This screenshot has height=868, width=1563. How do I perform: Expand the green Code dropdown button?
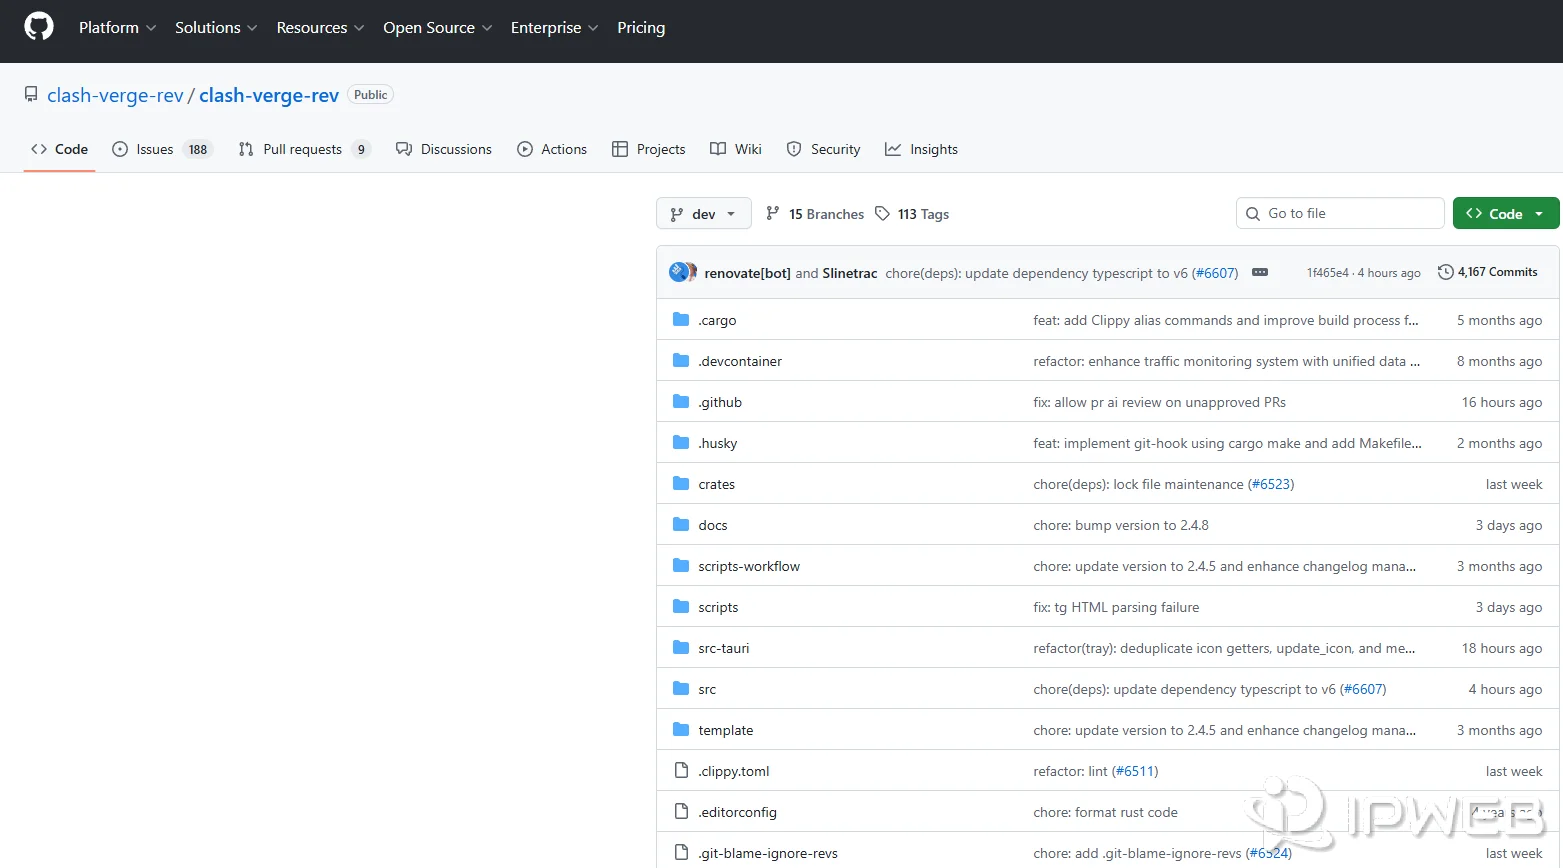pos(1505,214)
